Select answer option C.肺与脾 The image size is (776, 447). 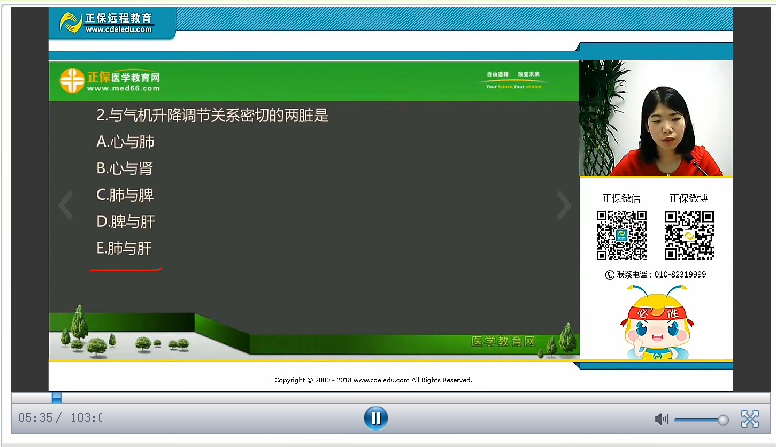tap(125, 194)
